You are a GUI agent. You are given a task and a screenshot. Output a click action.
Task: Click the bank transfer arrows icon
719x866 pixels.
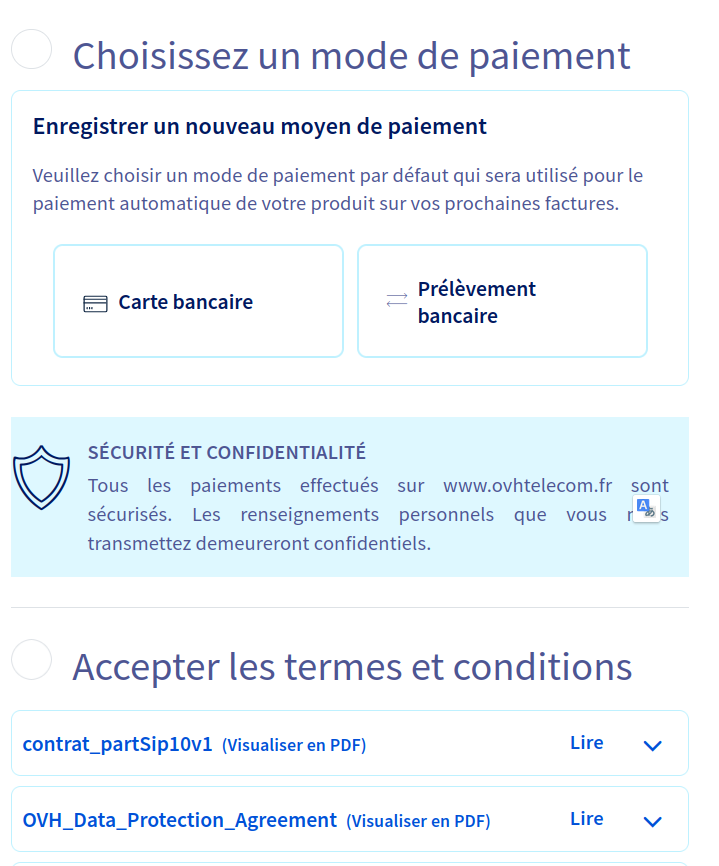397,301
